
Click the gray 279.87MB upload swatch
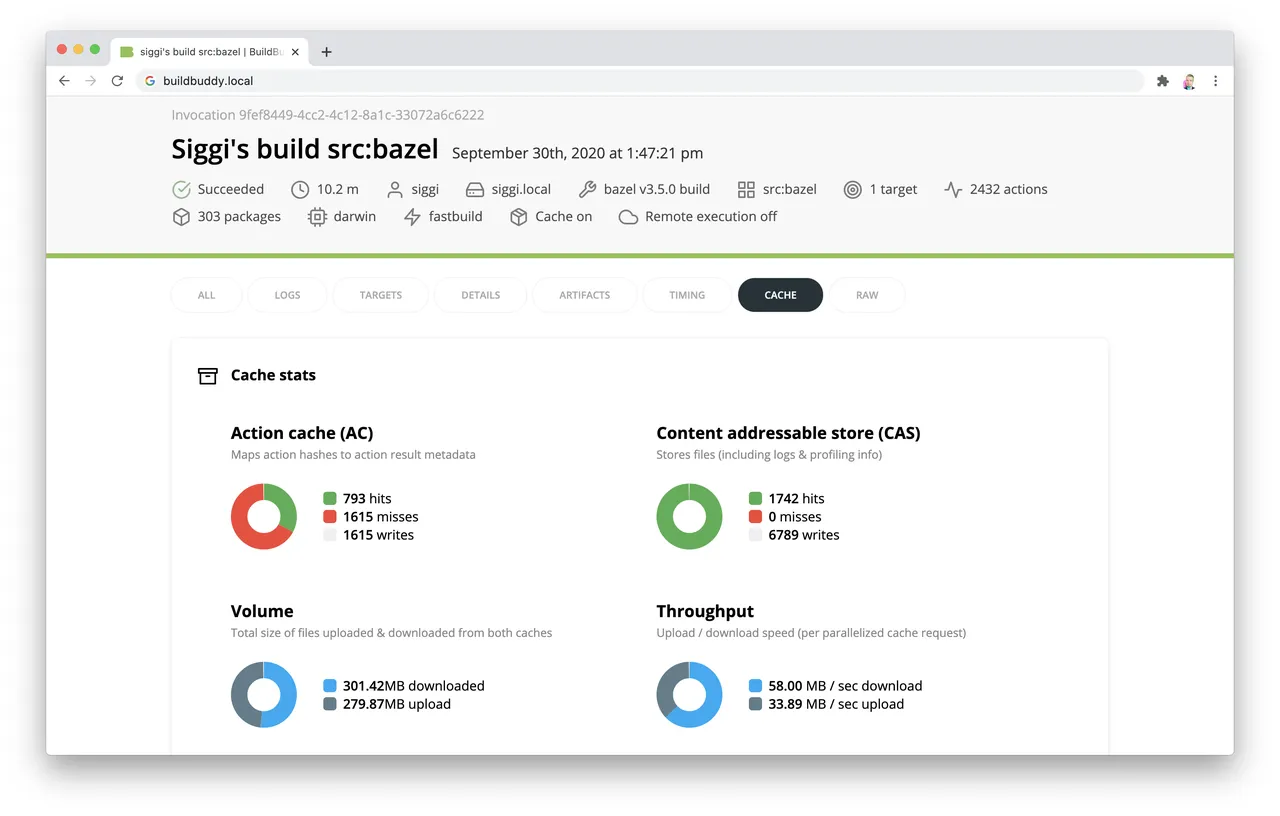coord(330,704)
